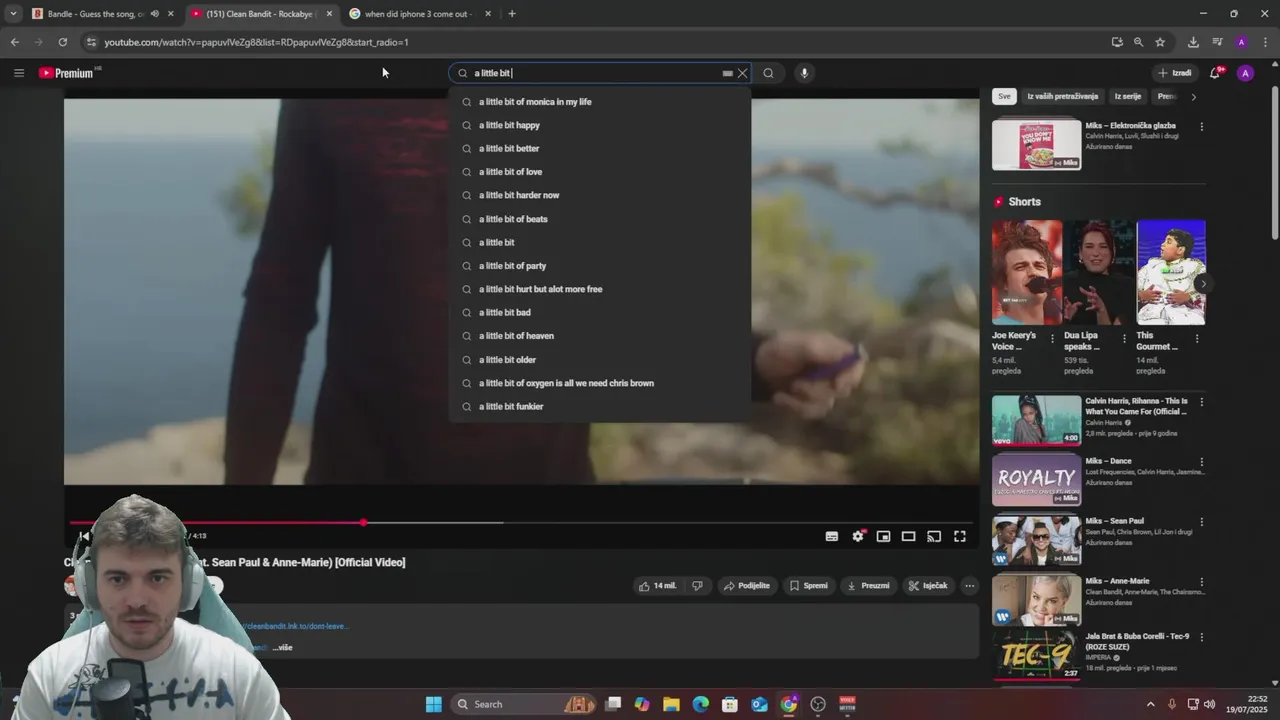Switch player to miniplayer mode
1280x720 pixels.
[x=883, y=537]
